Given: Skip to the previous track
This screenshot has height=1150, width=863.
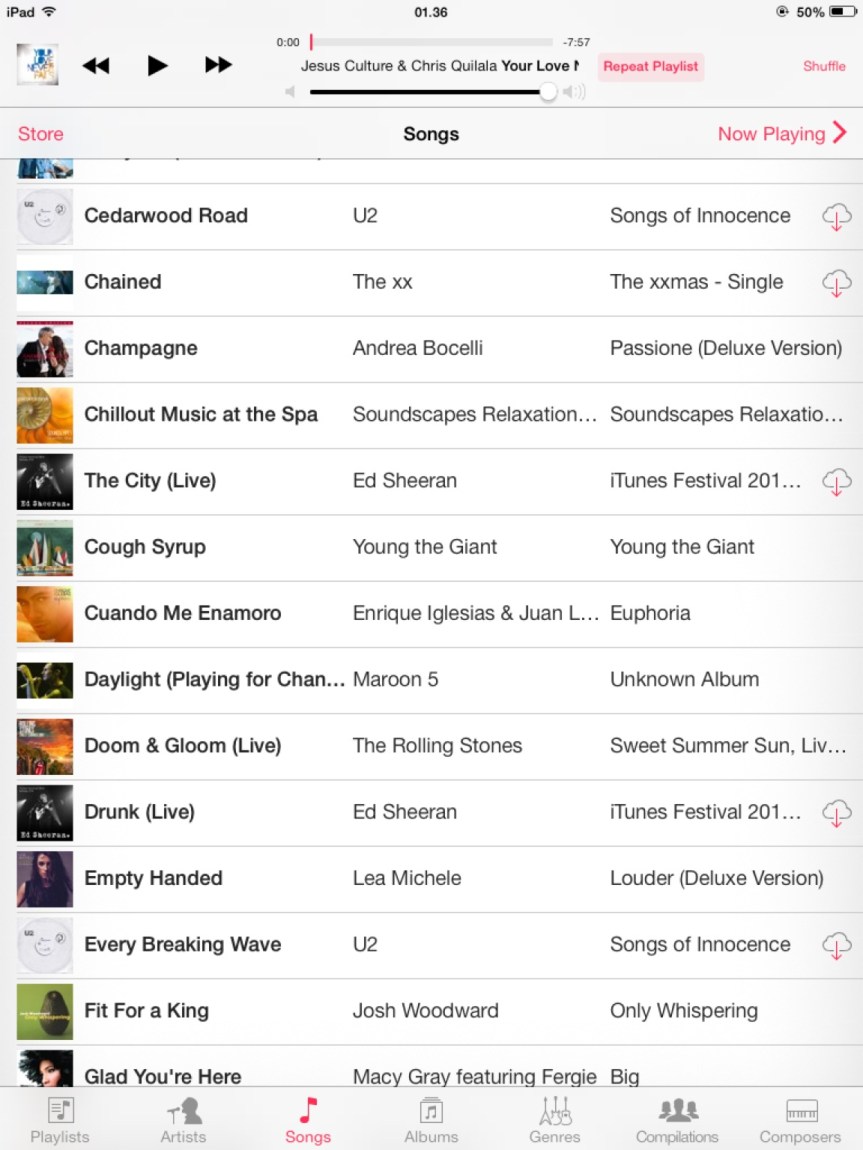Looking at the screenshot, I should pos(96,66).
